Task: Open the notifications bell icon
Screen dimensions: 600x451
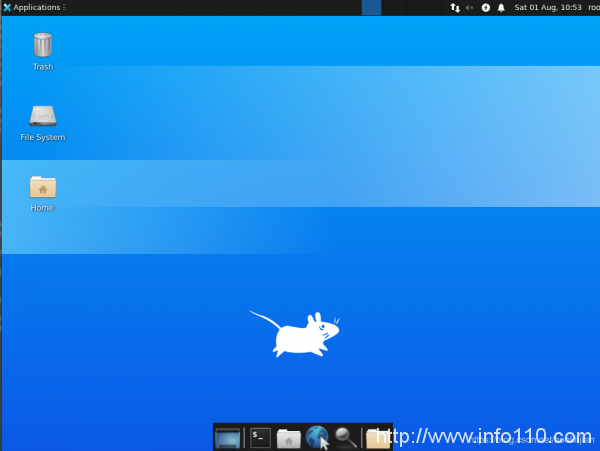Action: click(x=501, y=7)
